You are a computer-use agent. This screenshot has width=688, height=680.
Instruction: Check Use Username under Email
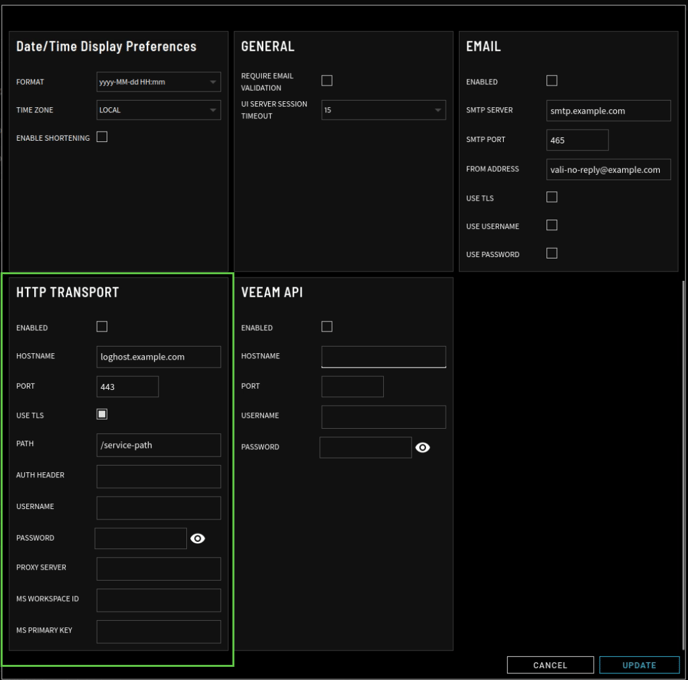click(552, 225)
